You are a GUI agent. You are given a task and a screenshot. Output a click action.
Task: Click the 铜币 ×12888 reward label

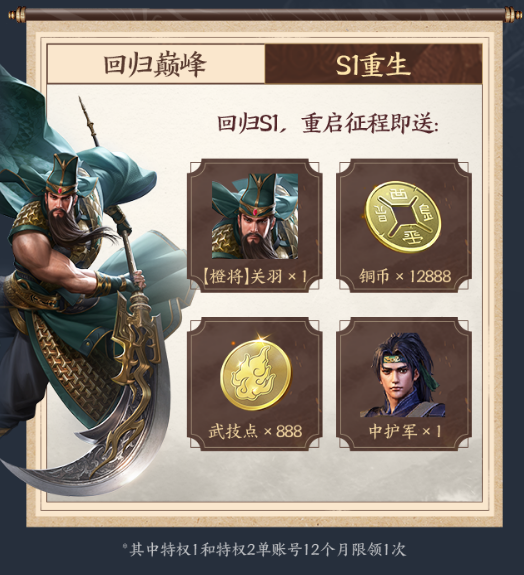point(404,276)
